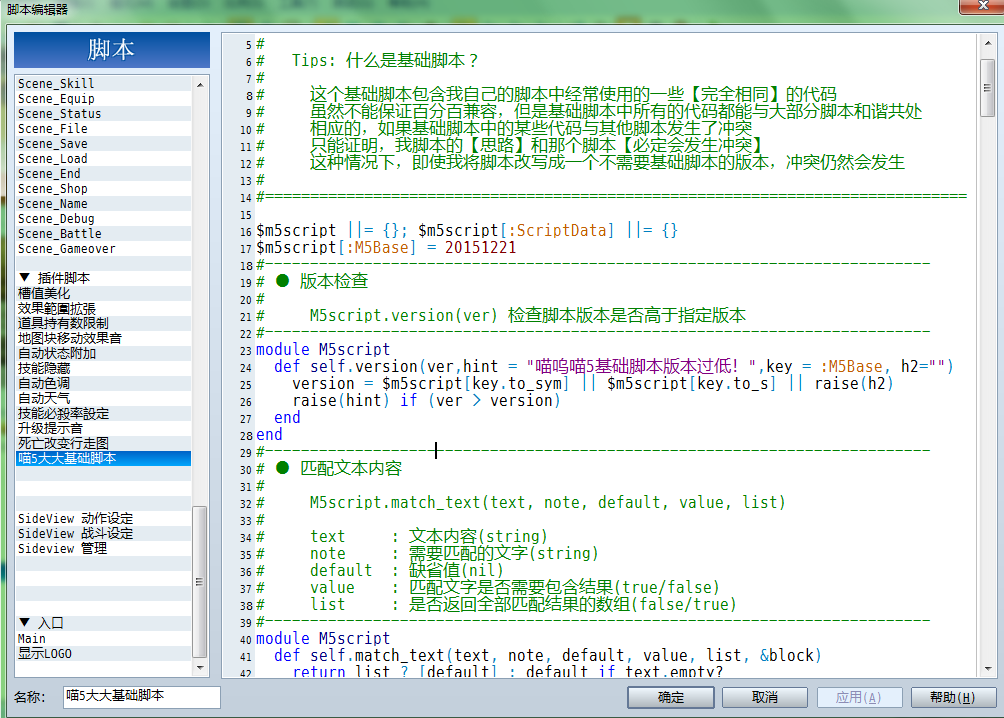1004x718 pixels.
Task: Select the Scene_Status script
Action: [x=103, y=114]
